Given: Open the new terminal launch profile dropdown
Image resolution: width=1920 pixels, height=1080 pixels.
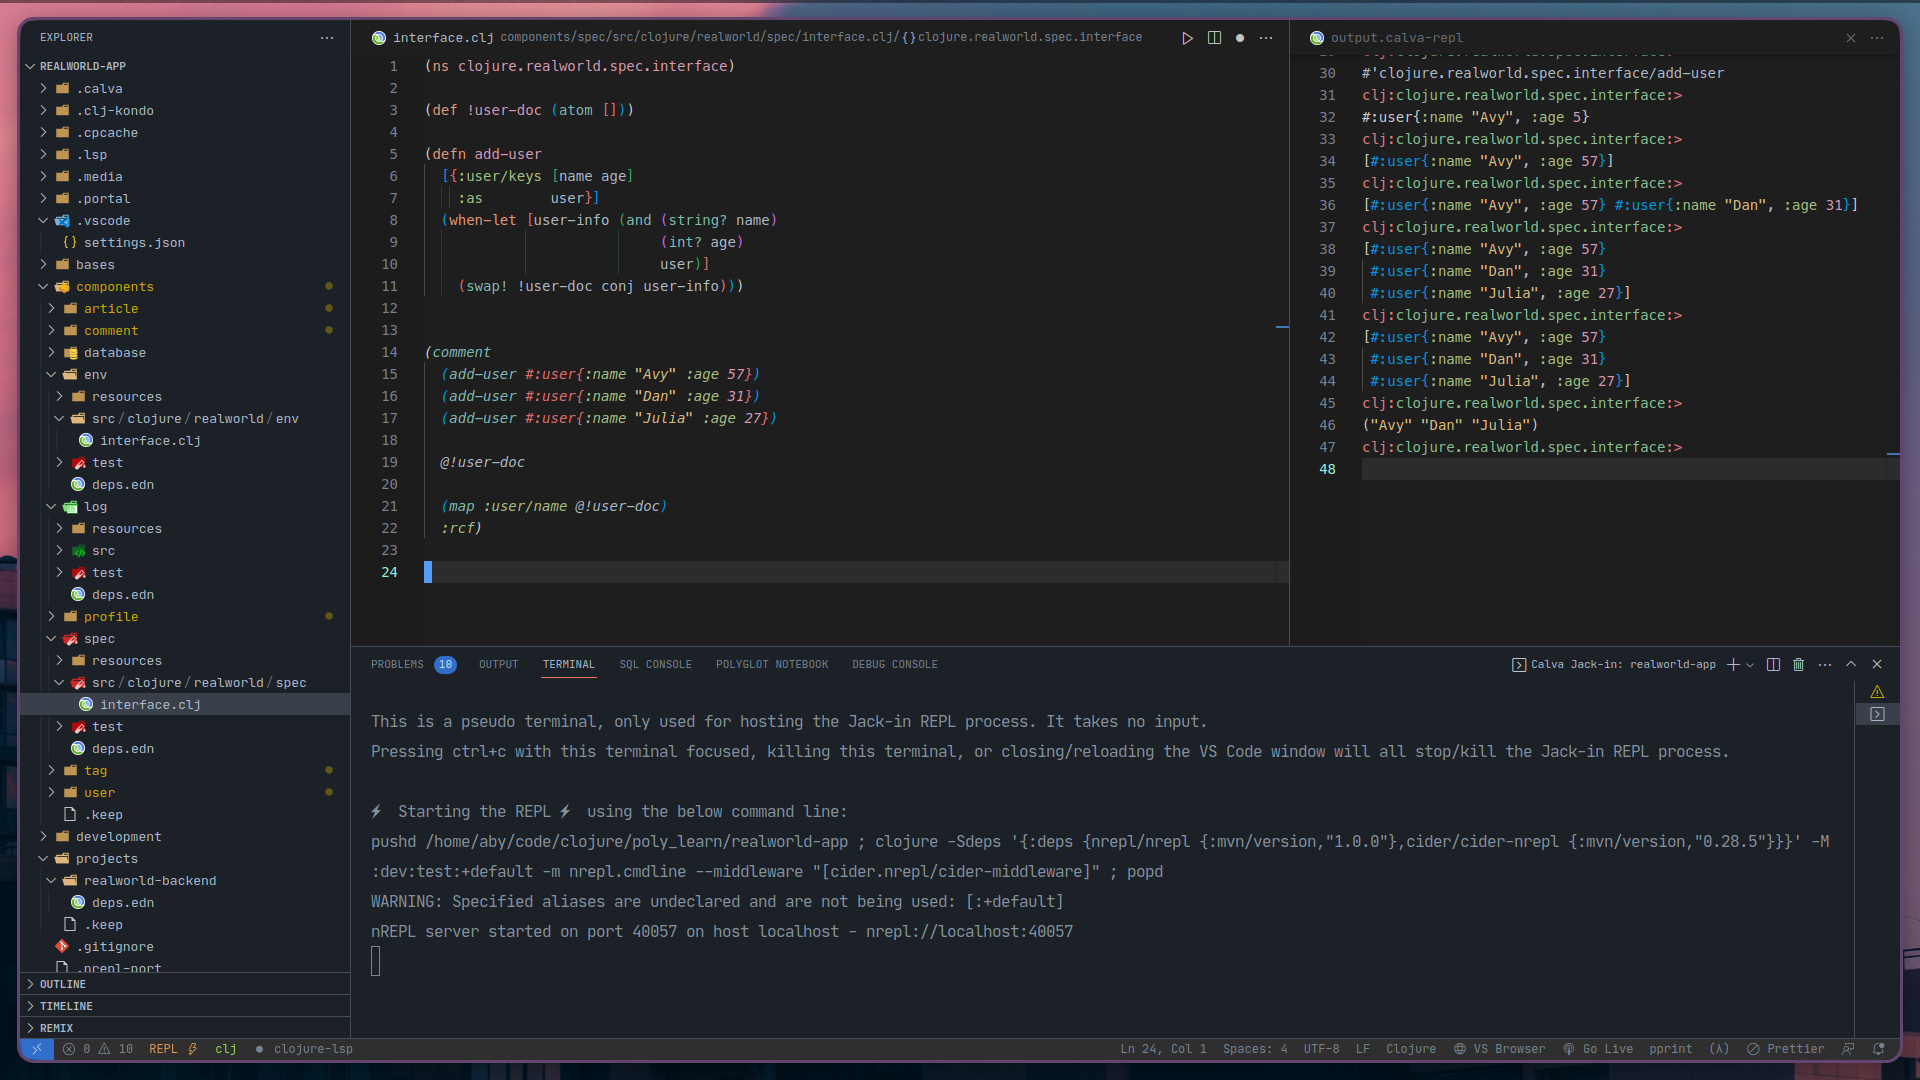Looking at the screenshot, I should (1750, 665).
